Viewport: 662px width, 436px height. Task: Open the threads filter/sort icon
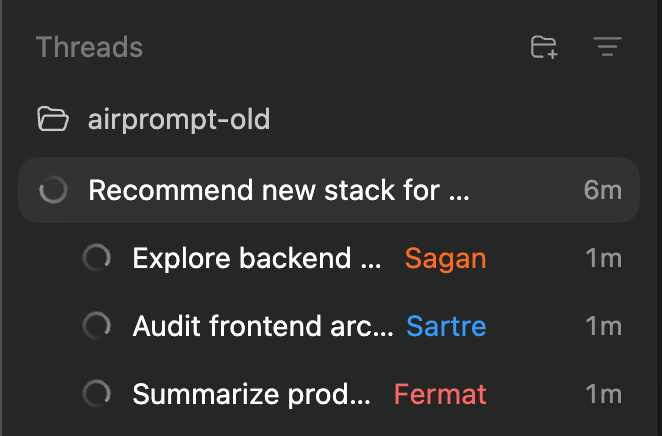pos(607,46)
